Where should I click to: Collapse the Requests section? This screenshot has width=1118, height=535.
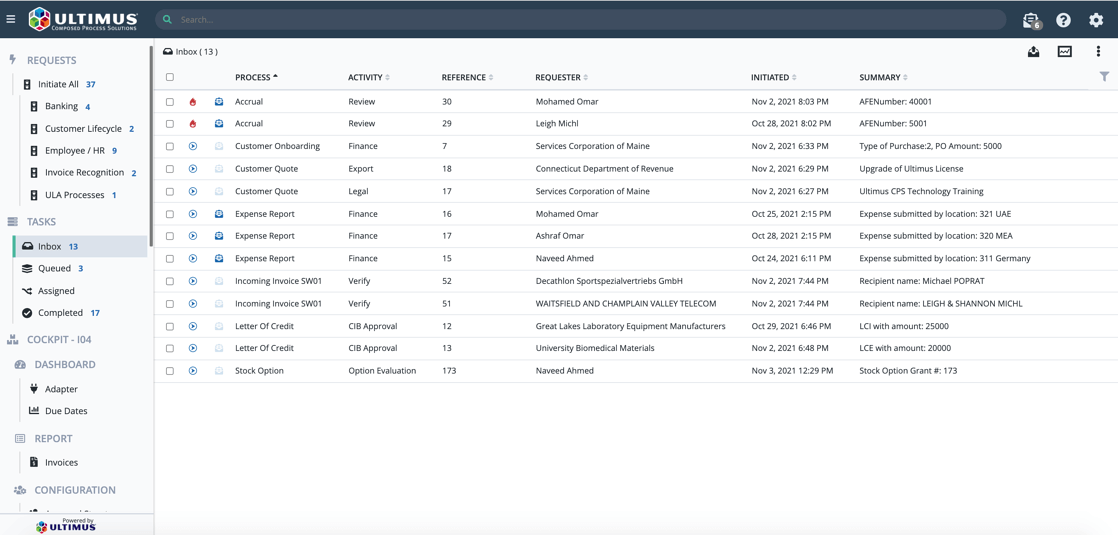pos(51,60)
